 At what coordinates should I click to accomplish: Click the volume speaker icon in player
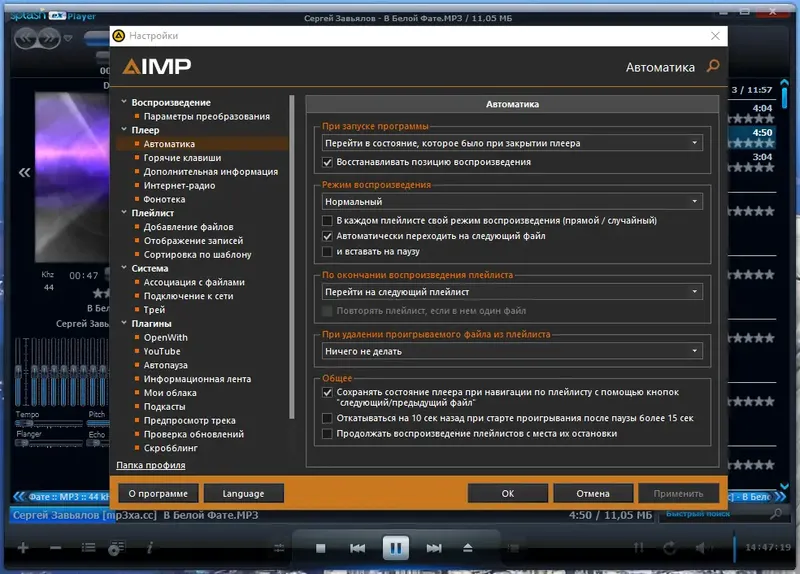click(702, 548)
